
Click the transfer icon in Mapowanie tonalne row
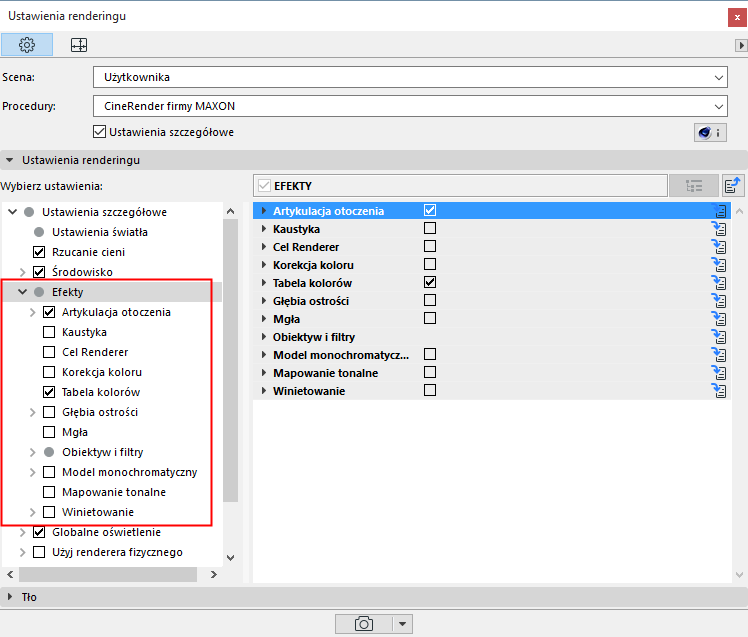[719, 373]
